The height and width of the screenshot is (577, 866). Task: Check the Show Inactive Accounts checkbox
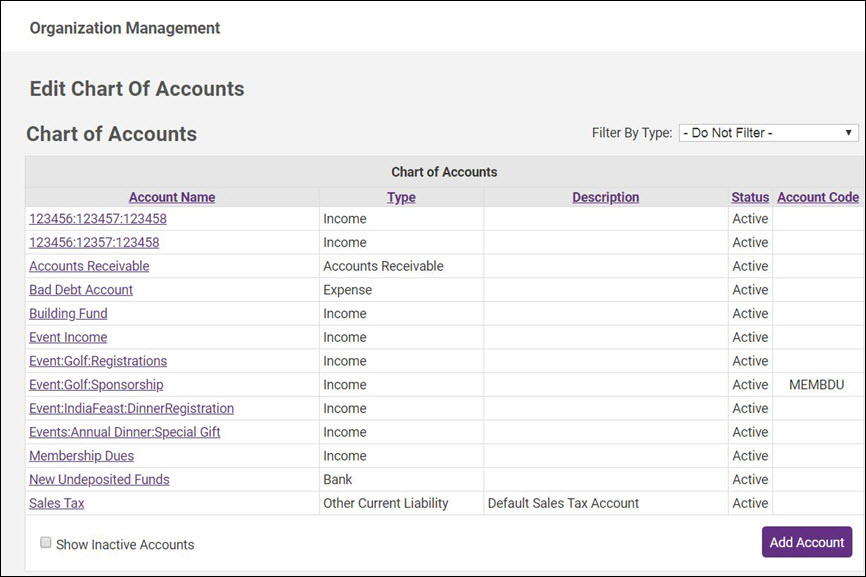(x=46, y=543)
